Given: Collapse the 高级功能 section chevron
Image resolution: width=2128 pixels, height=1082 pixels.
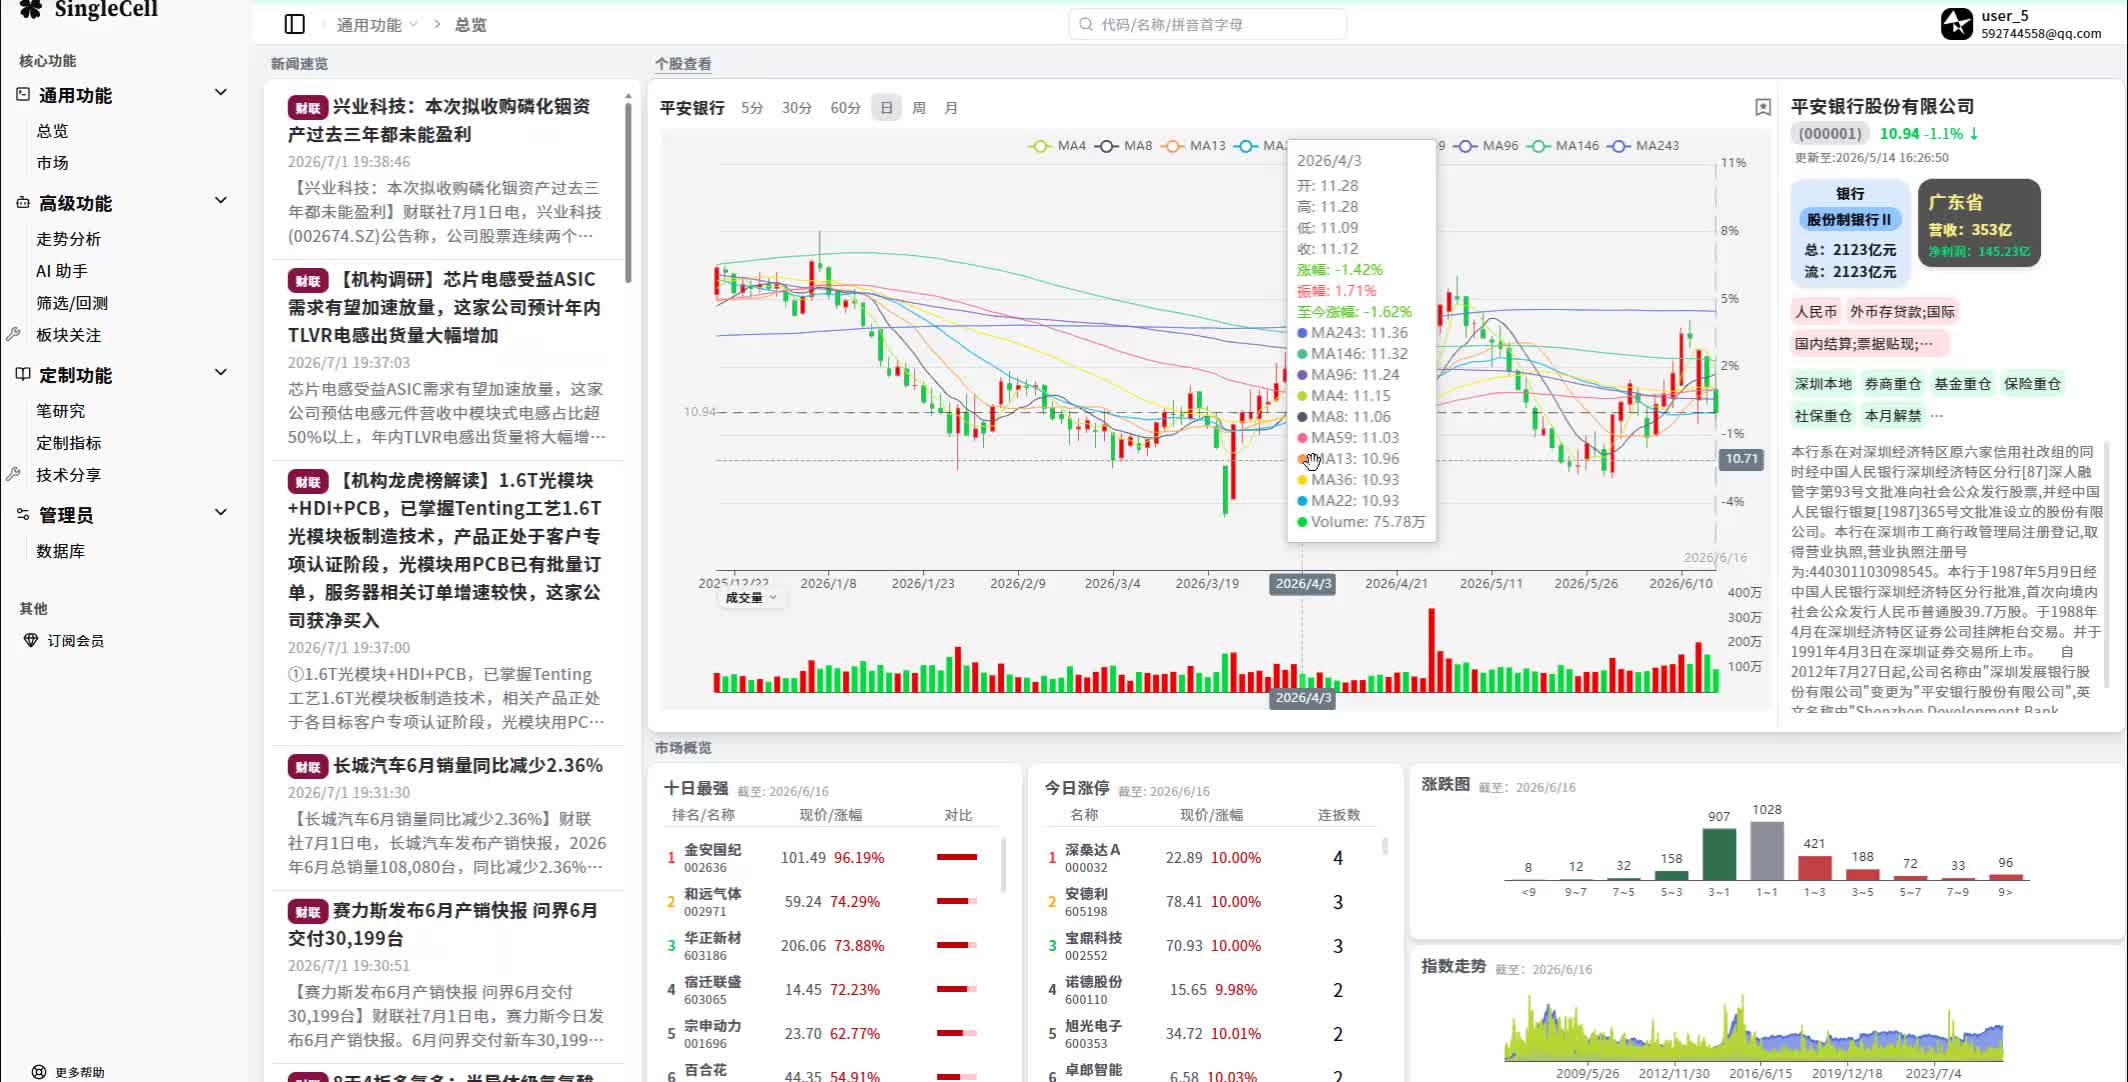Looking at the screenshot, I should coord(221,200).
